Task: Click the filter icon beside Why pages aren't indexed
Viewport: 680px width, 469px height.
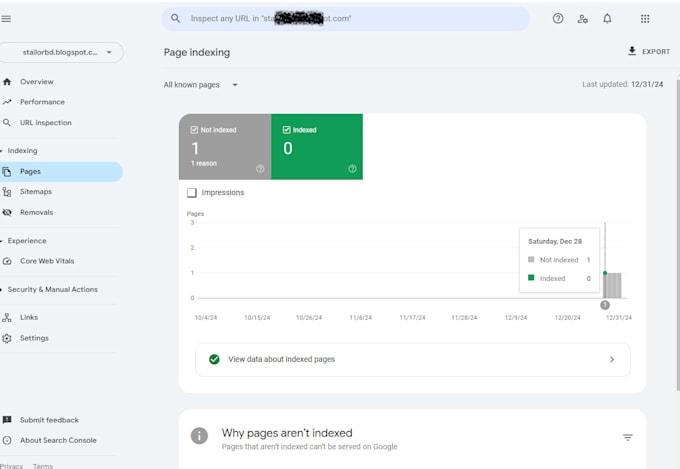Action: pos(628,437)
